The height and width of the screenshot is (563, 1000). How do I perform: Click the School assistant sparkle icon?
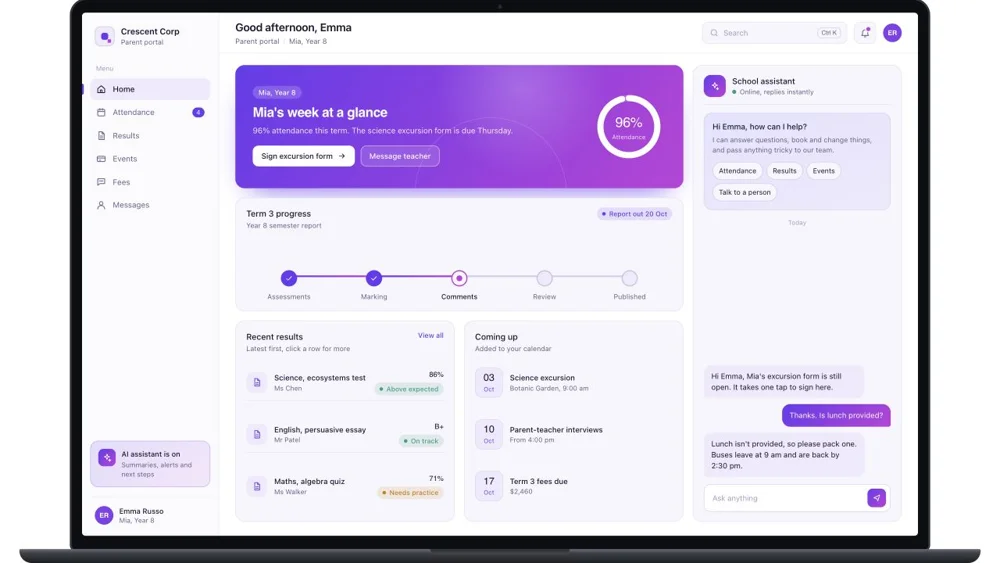tap(714, 86)
